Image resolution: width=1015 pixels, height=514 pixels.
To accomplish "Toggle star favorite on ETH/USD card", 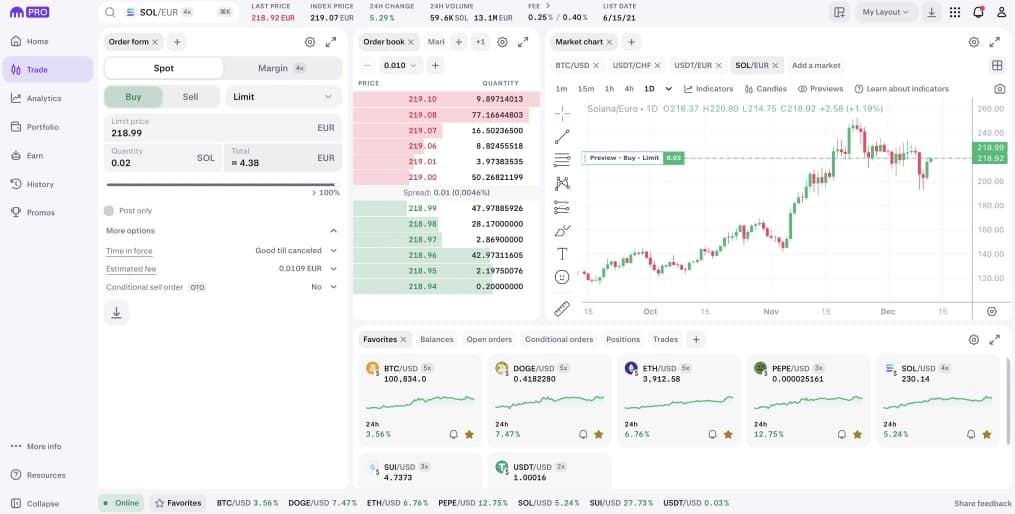I will click(x=728, y=434).
